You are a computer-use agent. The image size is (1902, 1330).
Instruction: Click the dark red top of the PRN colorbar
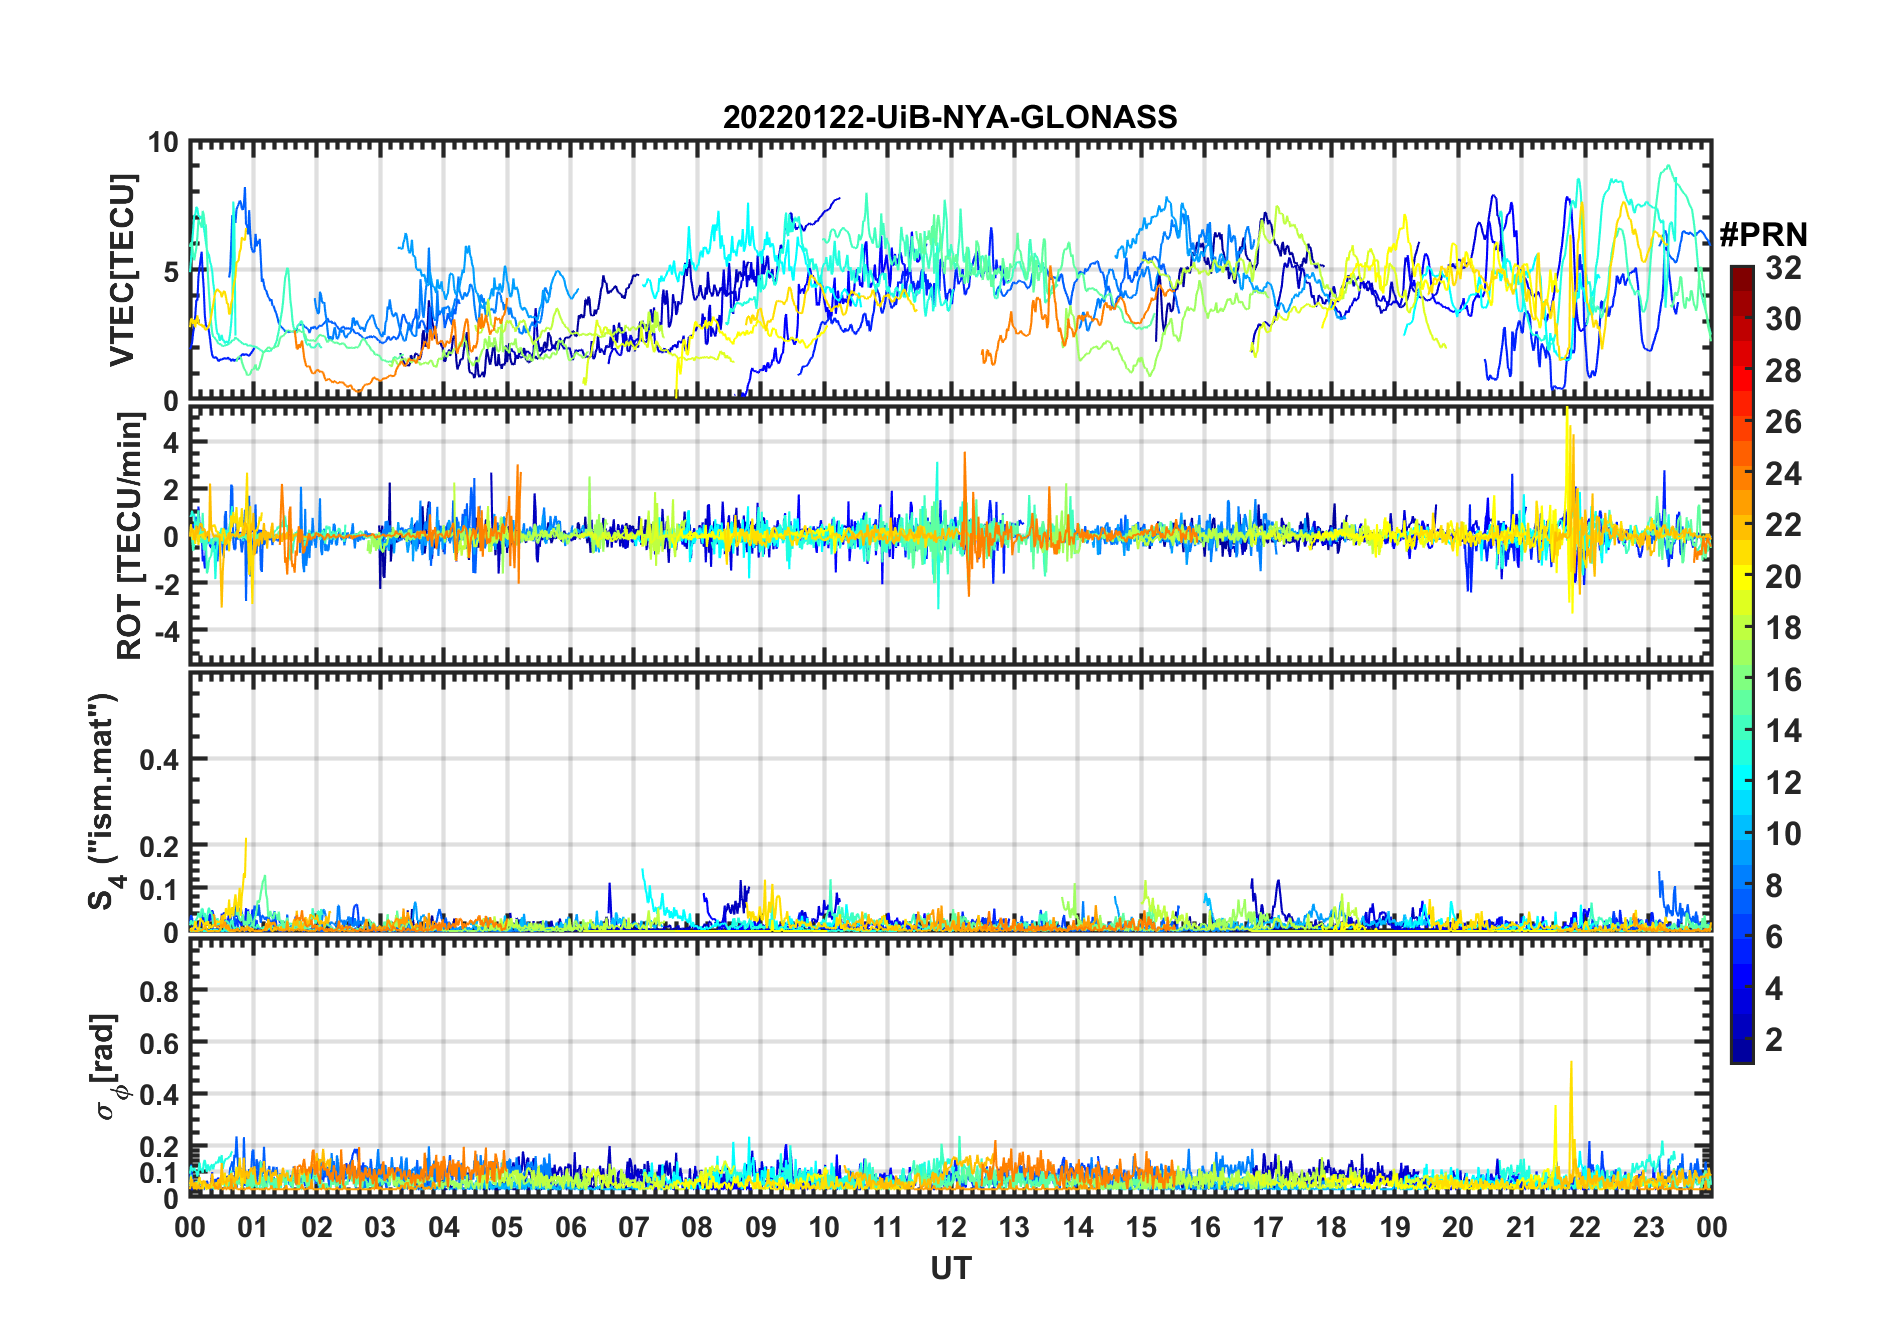coord(1742,278)
